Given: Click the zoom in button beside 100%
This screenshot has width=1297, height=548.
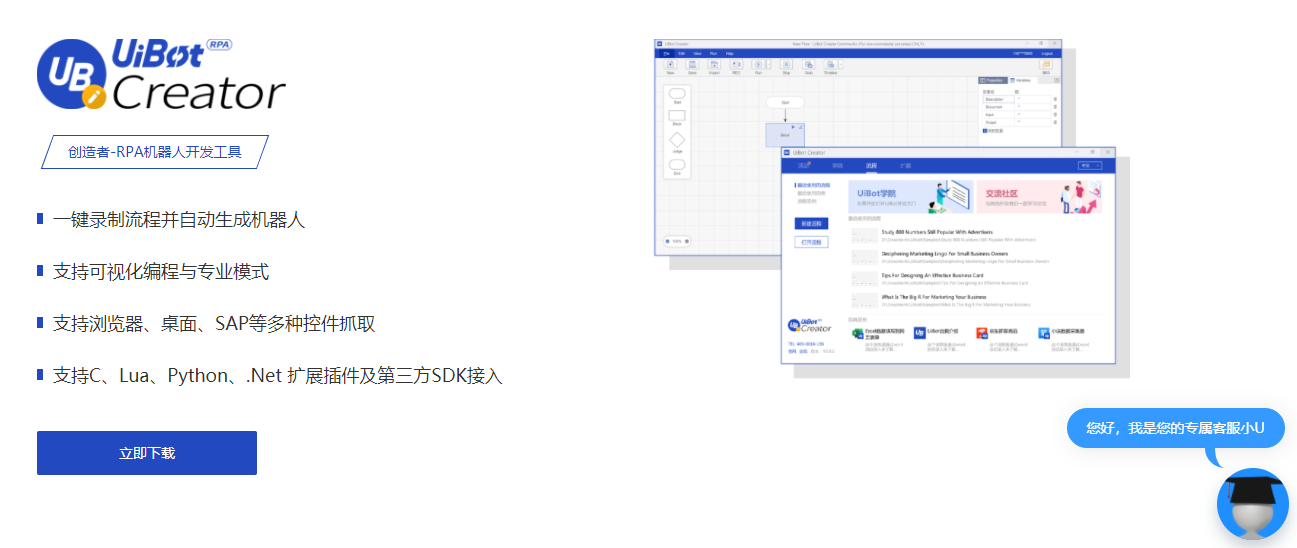Looking at the screenshot, I should (x=687, y=241).
